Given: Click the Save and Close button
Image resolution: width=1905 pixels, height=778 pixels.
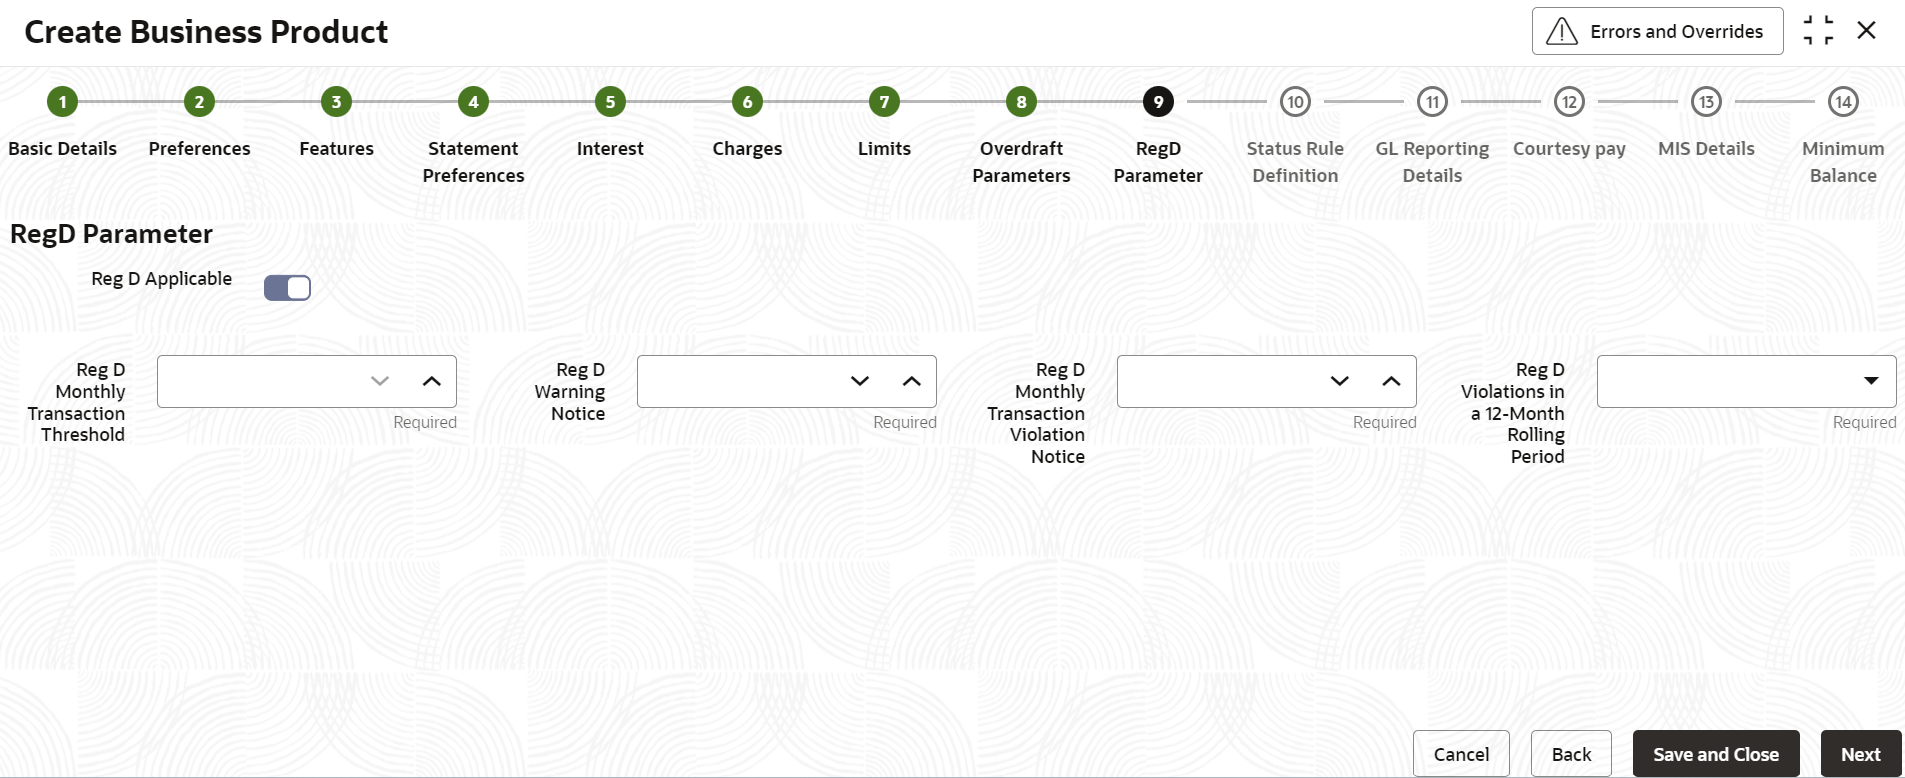Looking at the screenshot, I should (1716, 754).
